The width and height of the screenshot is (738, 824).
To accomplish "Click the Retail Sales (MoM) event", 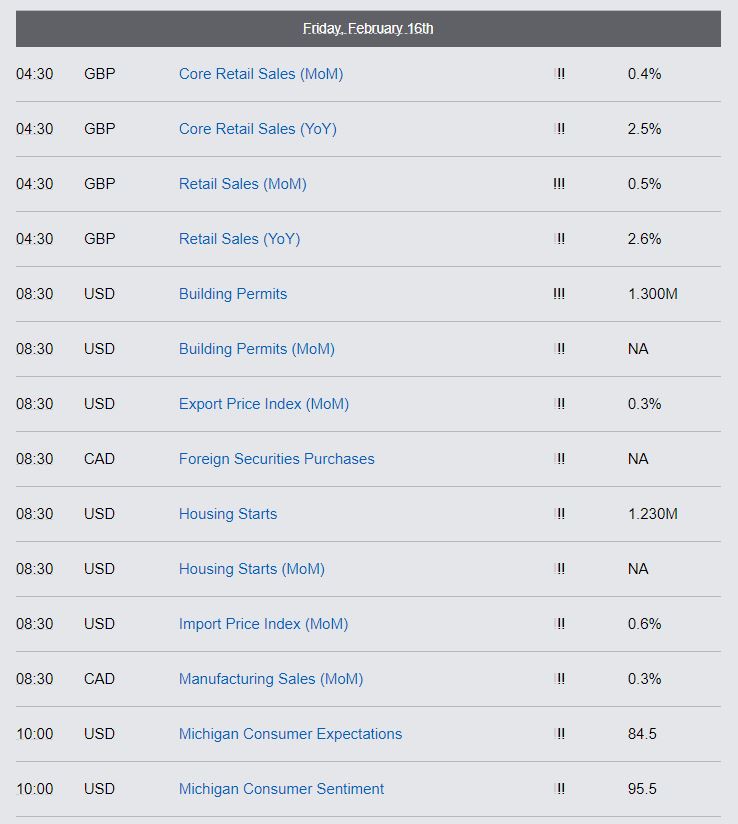I will pyautogui.click(x=242, y=184).
